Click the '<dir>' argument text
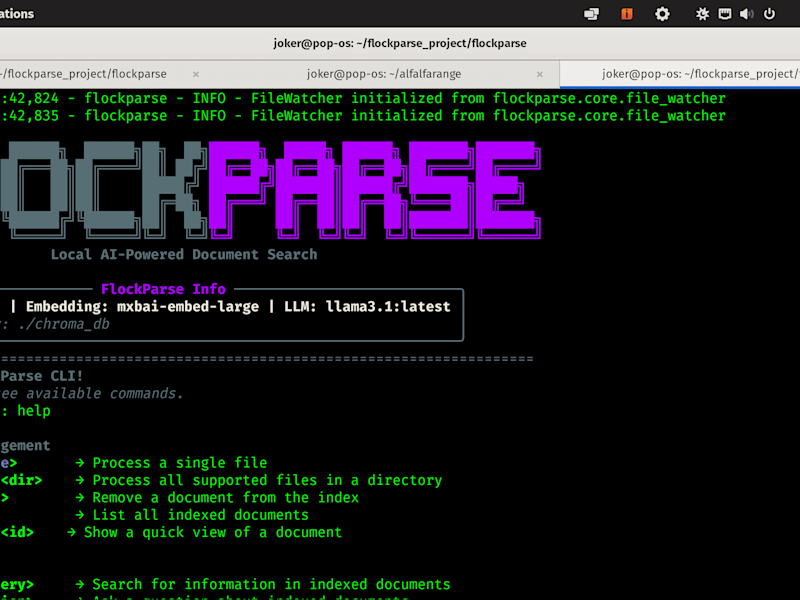The image size is (800, 600). pyautogui.click(x=21, y=480)
